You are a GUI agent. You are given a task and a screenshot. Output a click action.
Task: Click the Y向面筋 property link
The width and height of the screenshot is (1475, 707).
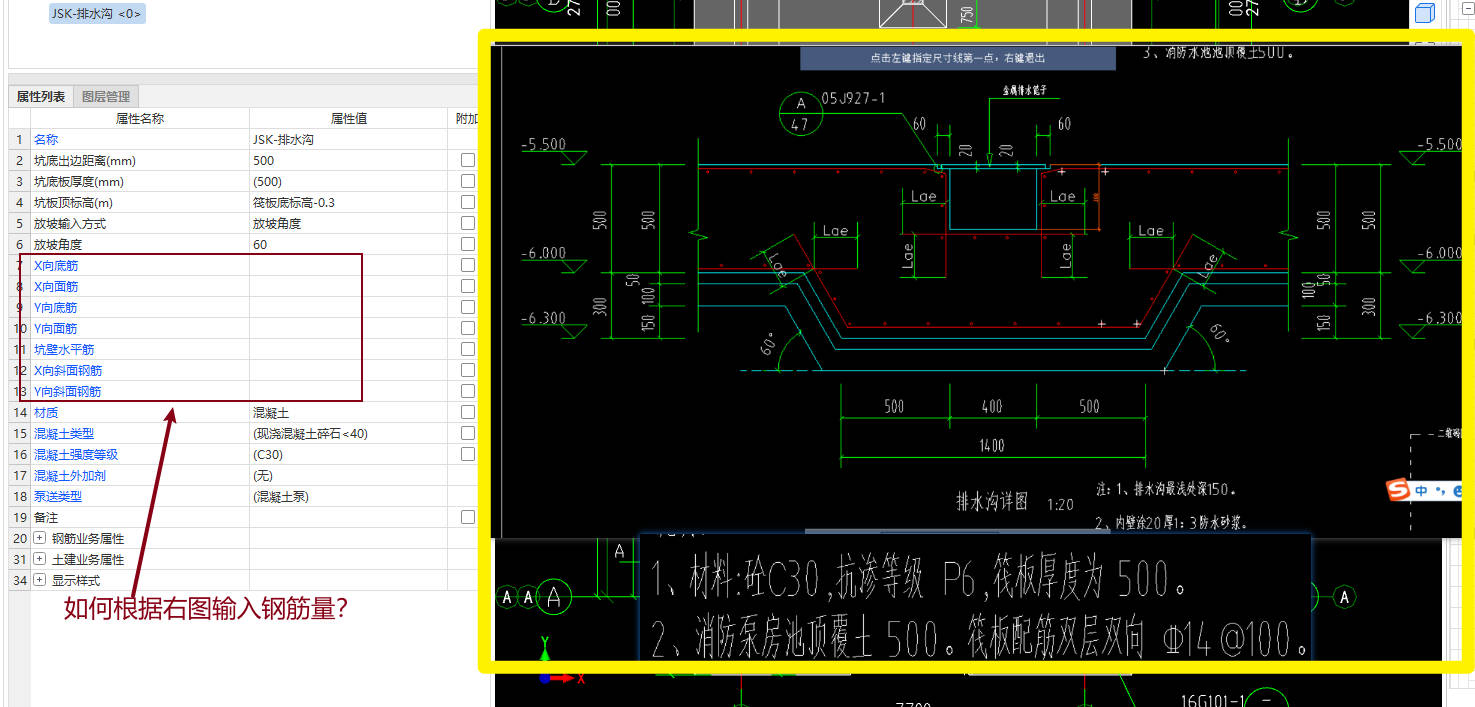coord(56,328)
